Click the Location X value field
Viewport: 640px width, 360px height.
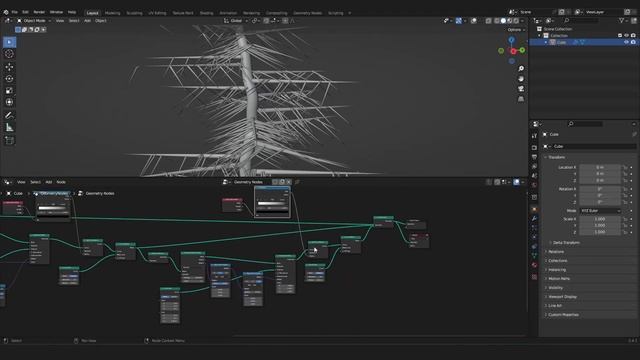click(600, 167)
